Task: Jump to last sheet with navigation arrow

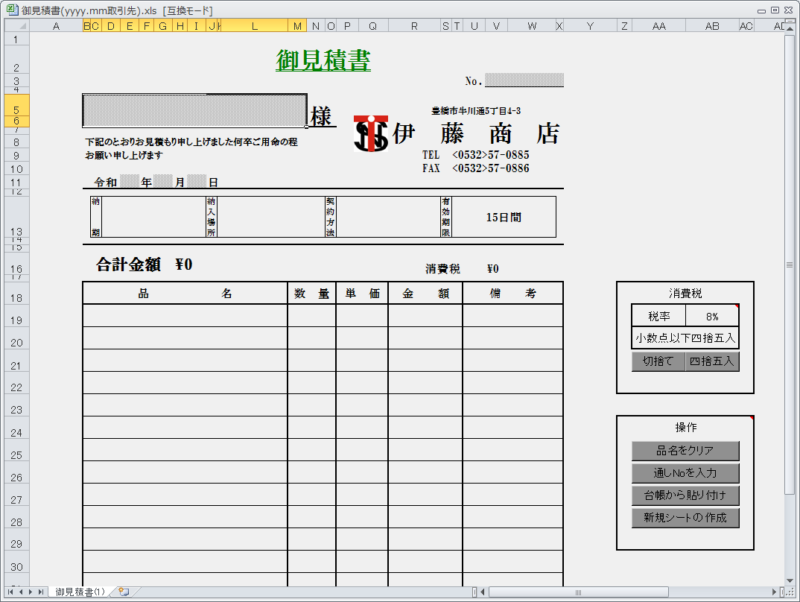Action: [41, 592]
